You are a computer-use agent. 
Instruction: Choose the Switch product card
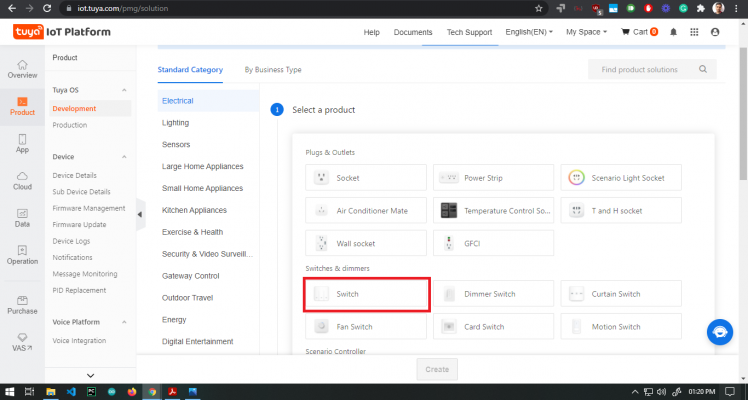tap(367, 294)
